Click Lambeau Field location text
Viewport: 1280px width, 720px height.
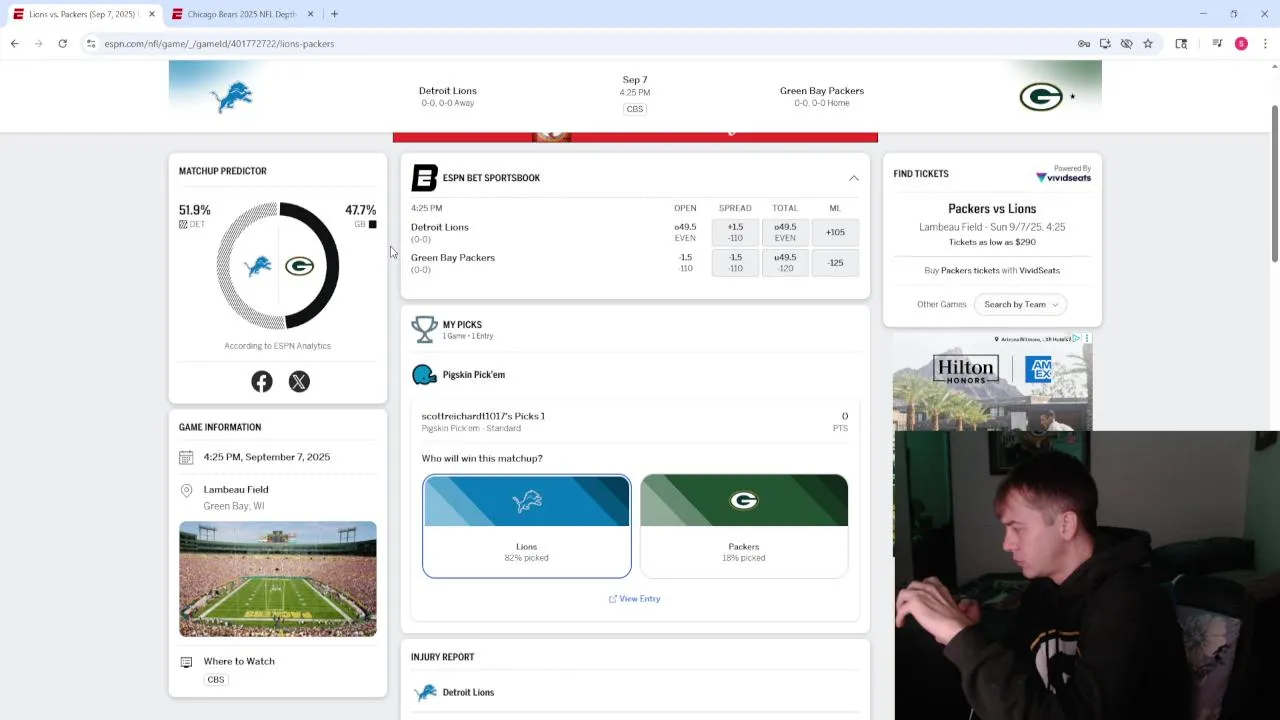click(236, 489)
